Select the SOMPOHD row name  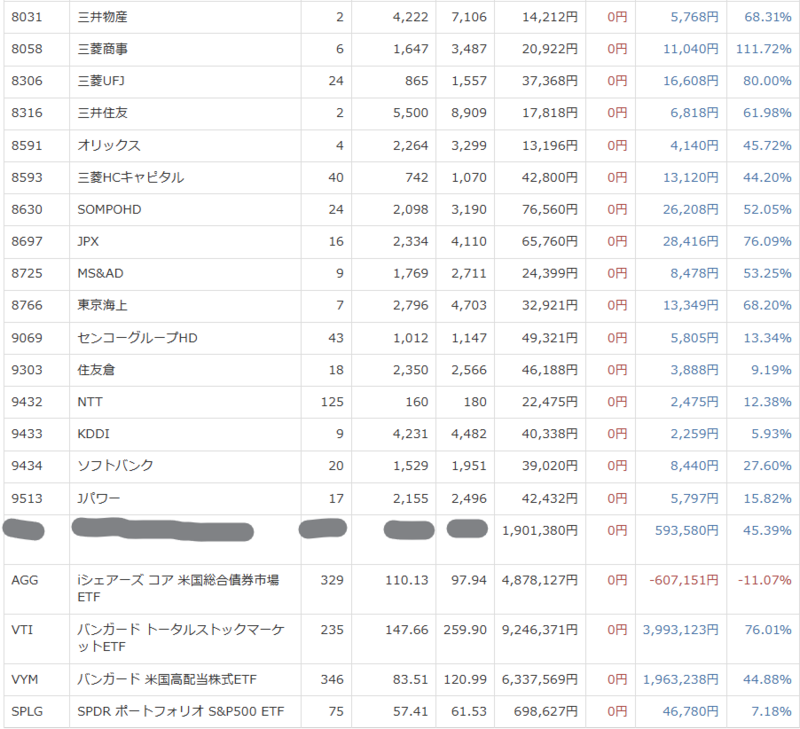pyautogui.click(x=109, y=209)
